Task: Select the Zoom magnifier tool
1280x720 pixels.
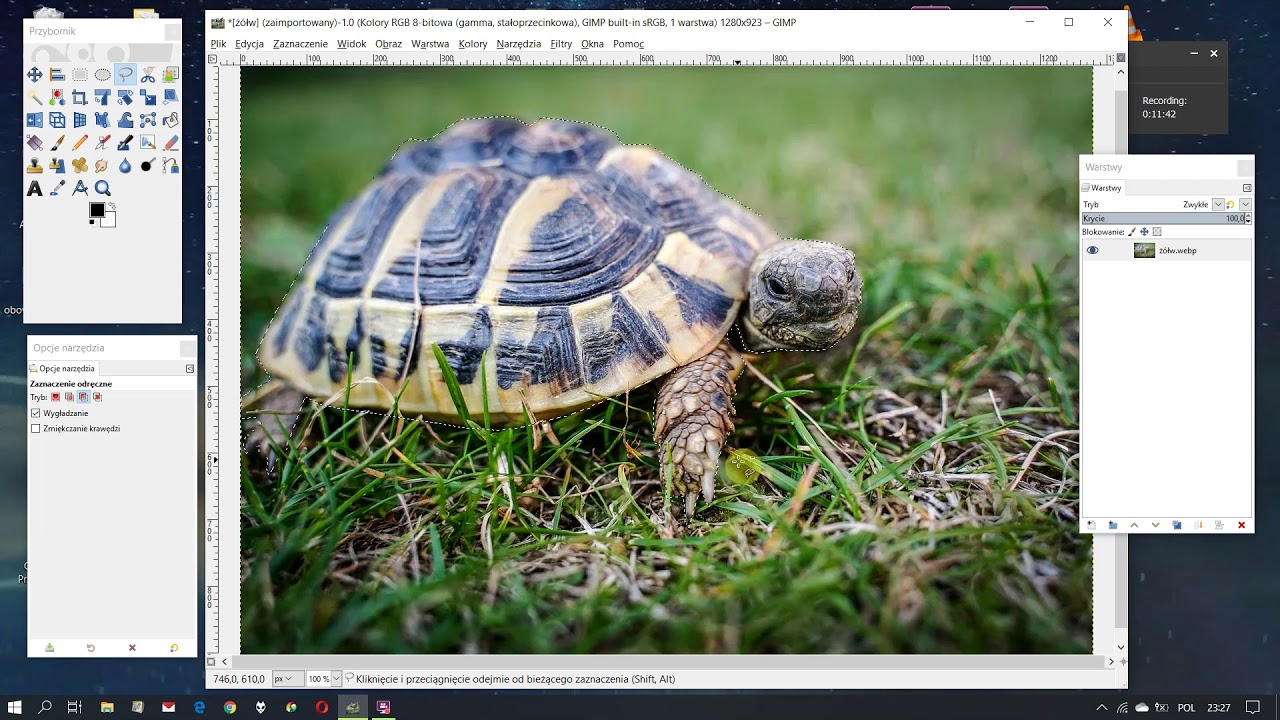Action: click(103, 188)
